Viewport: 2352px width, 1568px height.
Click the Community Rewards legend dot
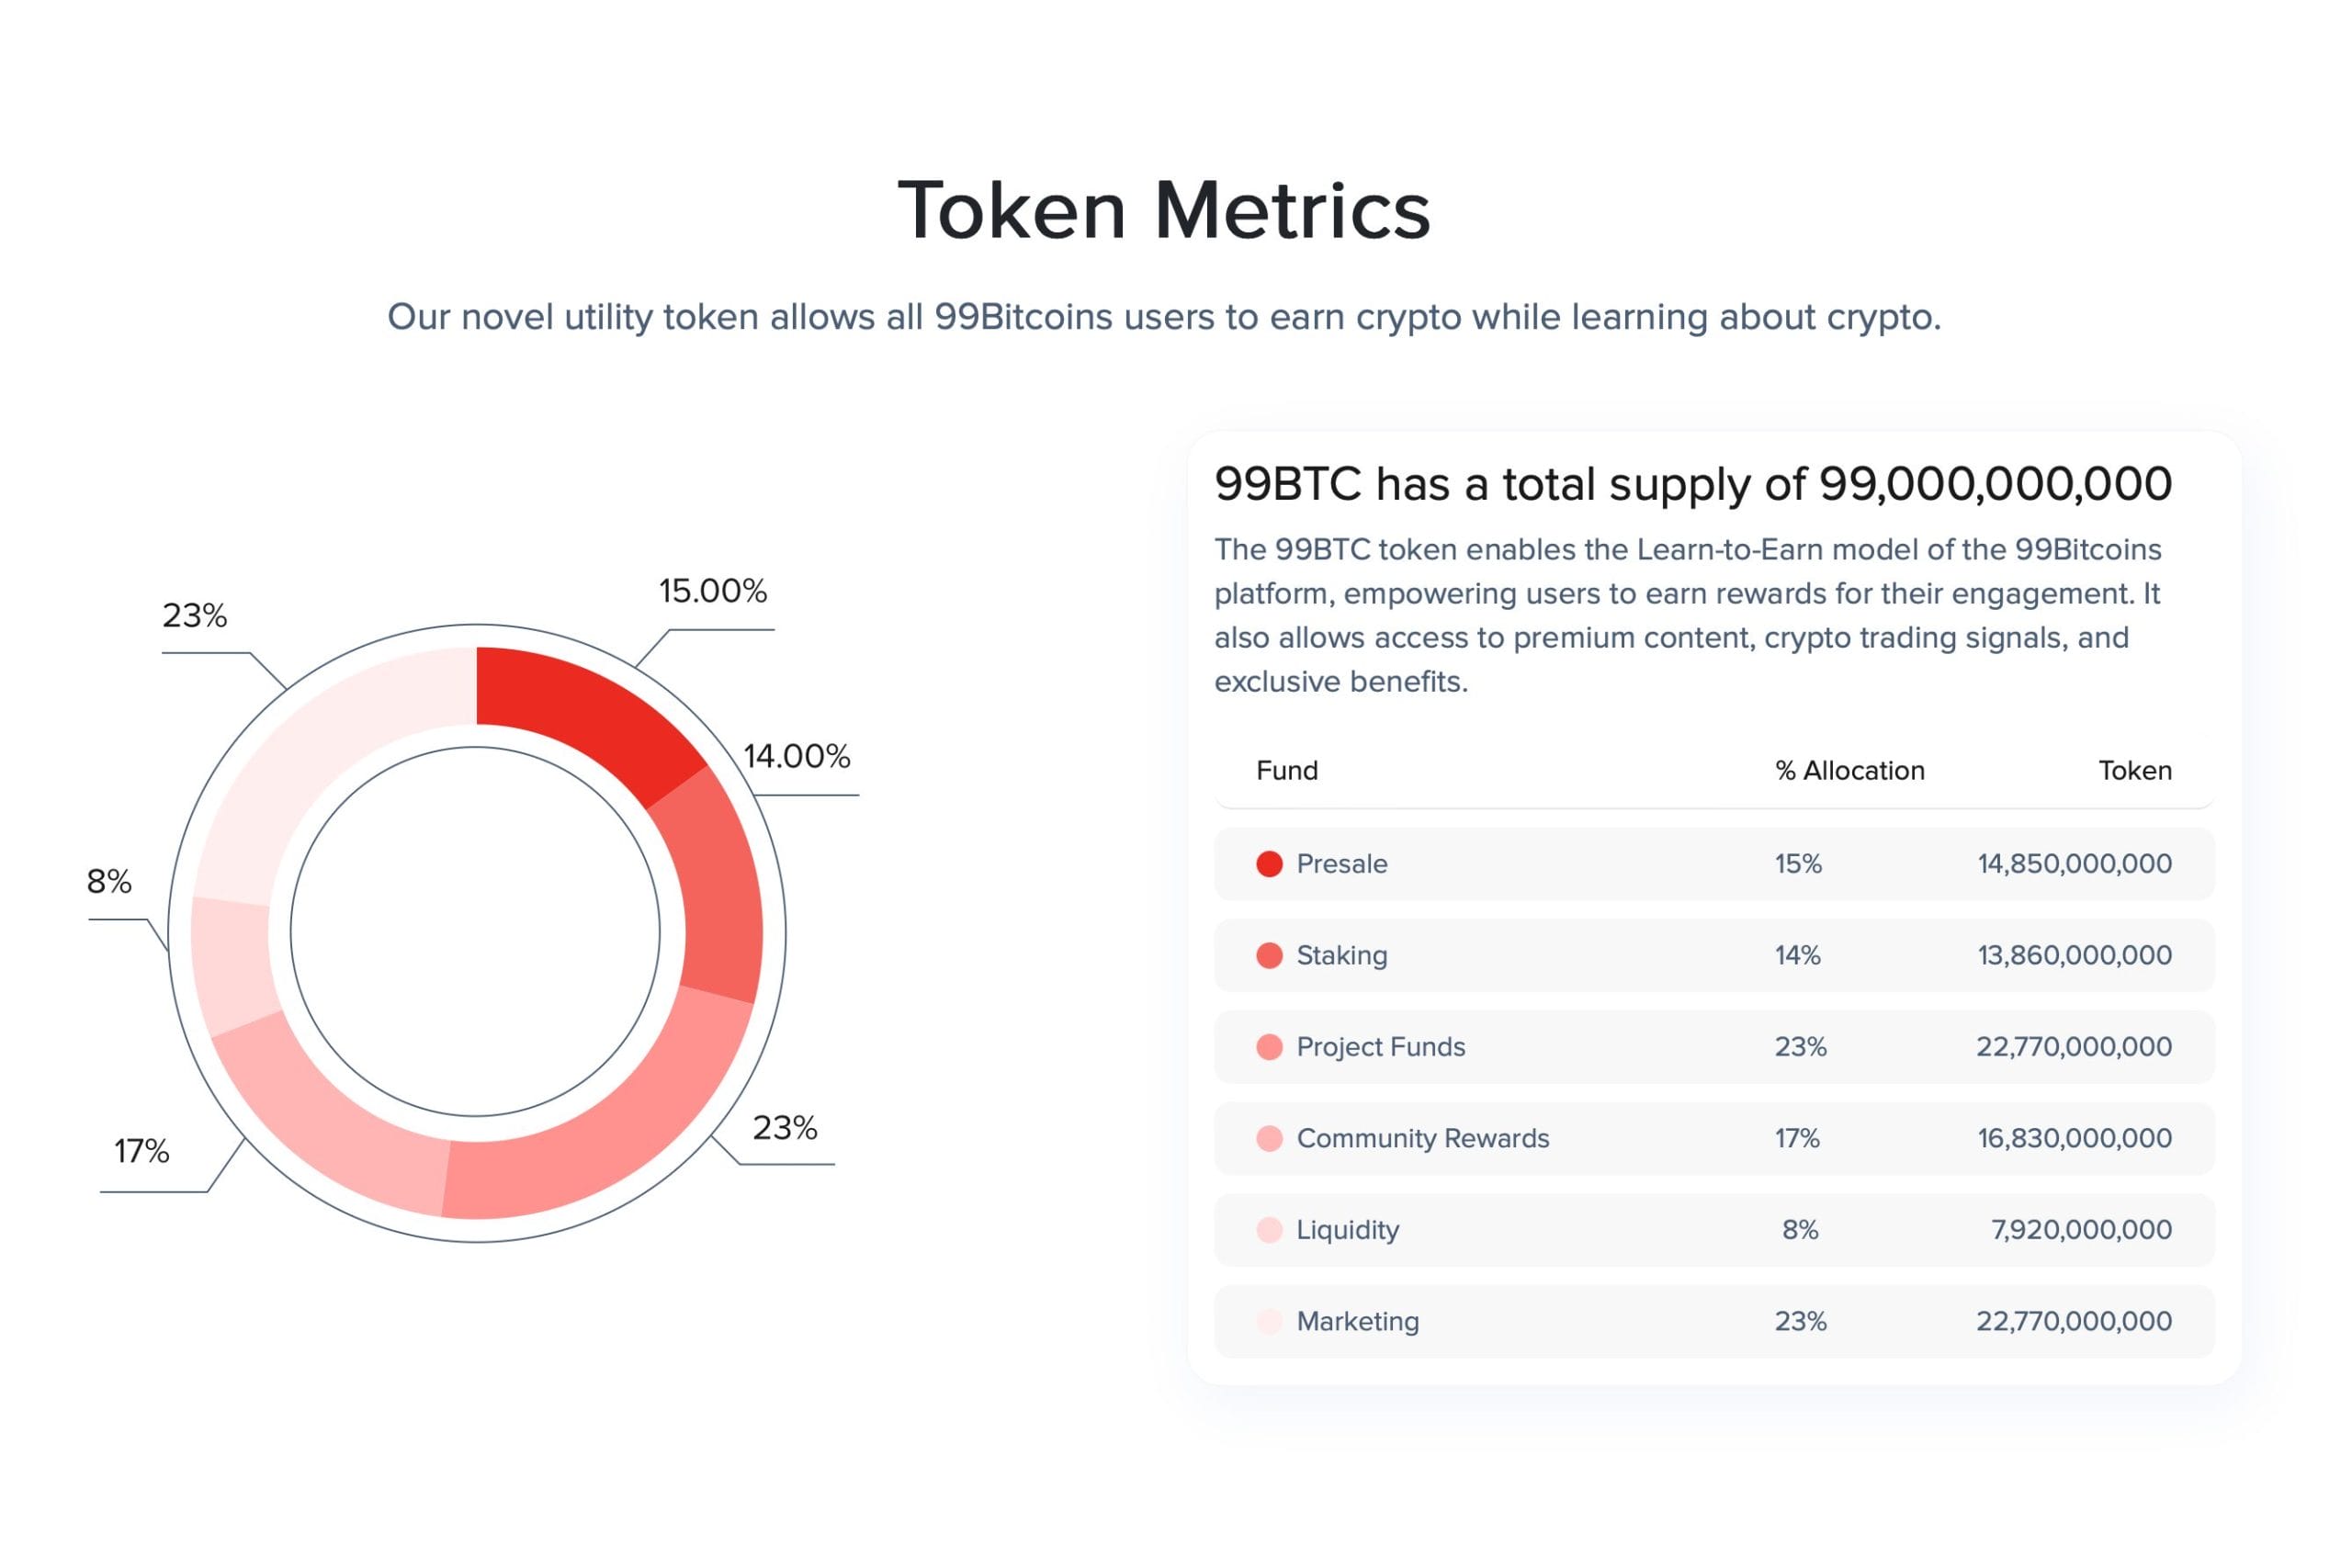[1269, 1138]
